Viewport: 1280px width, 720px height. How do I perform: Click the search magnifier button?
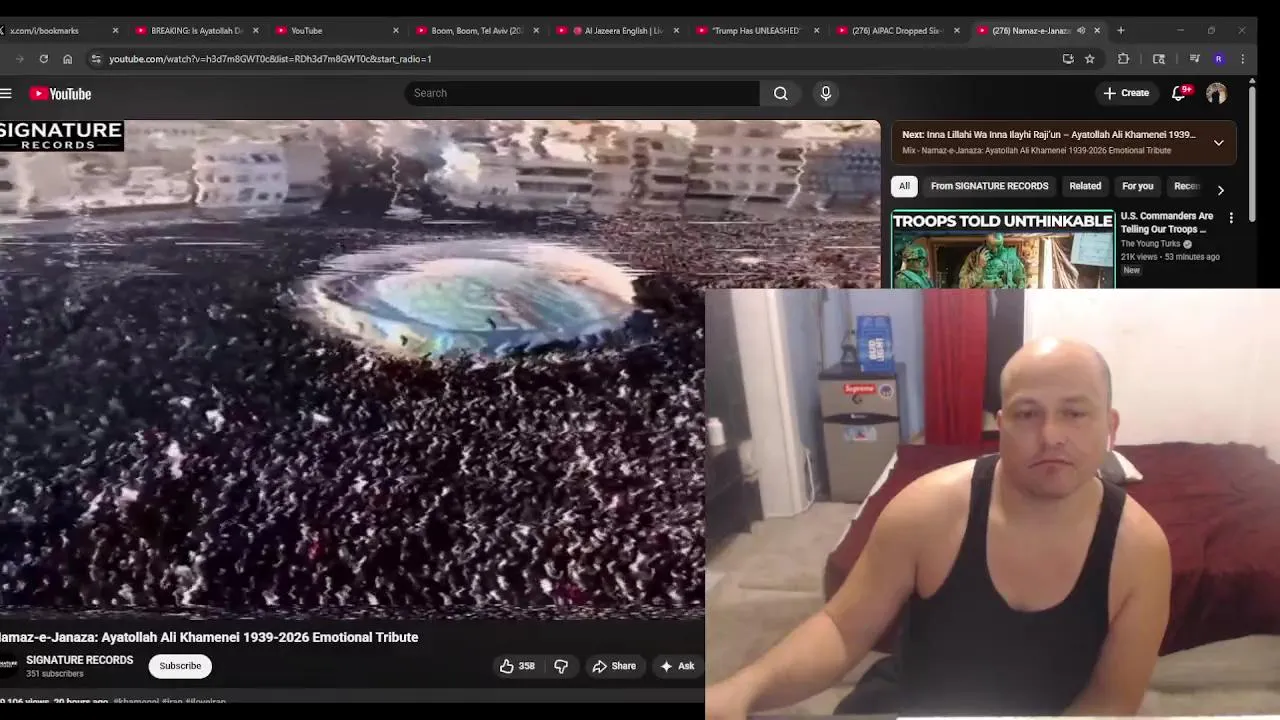click(x=781, y=93)
